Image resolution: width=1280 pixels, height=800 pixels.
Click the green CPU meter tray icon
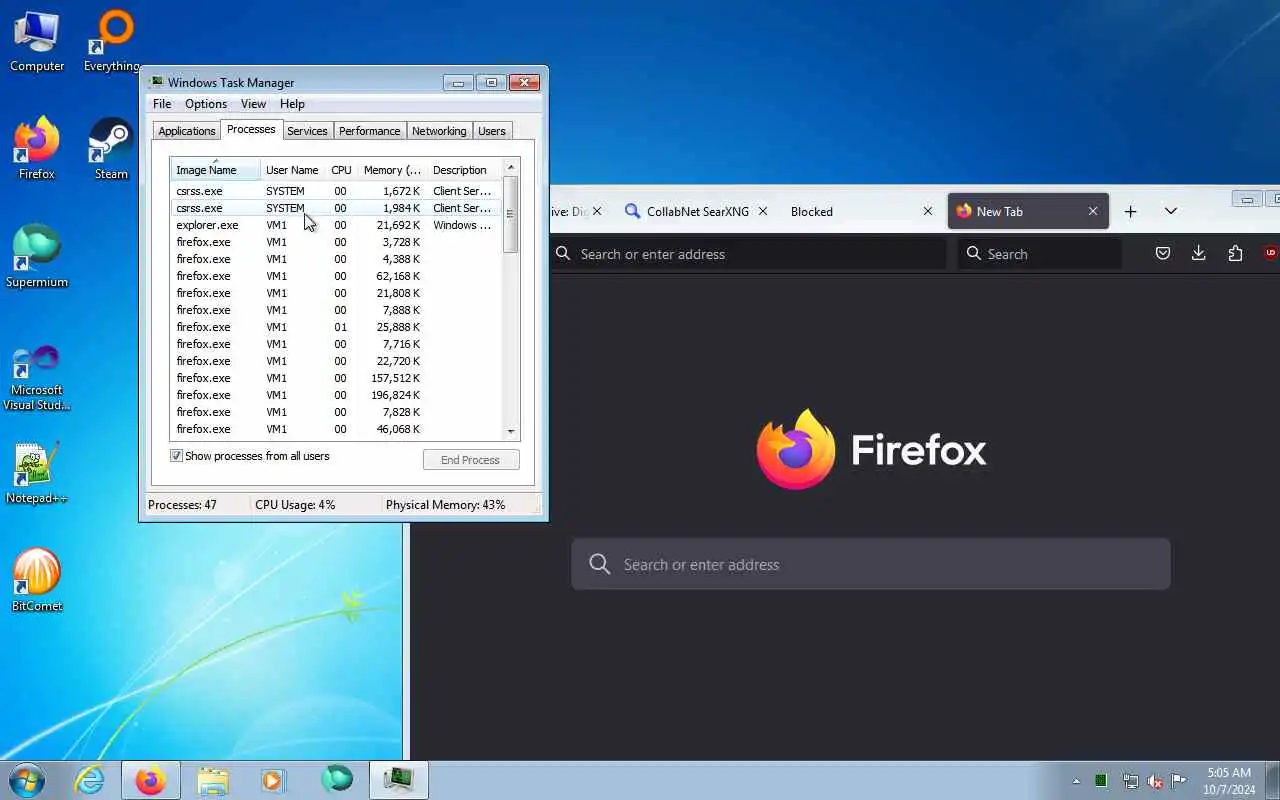click(1101, 781)
